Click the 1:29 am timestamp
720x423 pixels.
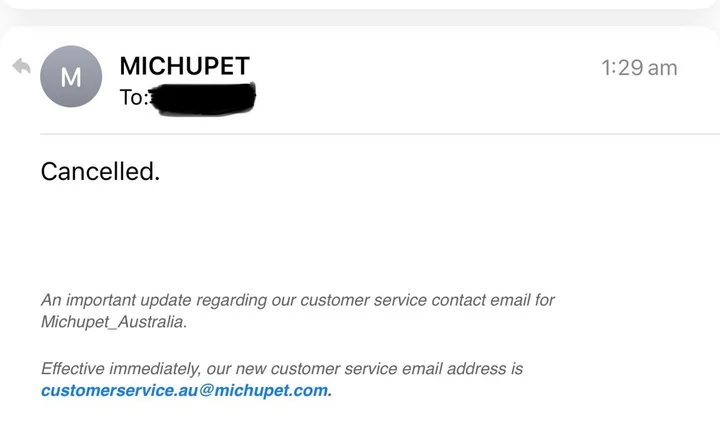639,68
